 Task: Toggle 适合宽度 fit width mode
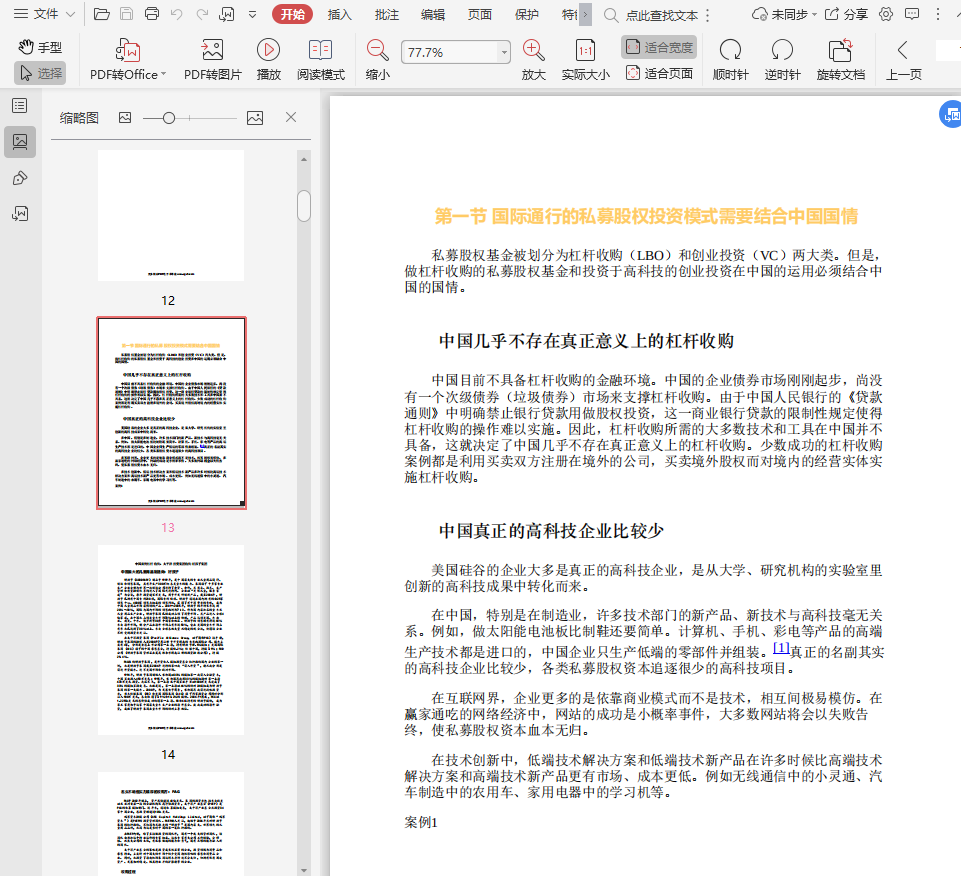coord(658,47)
